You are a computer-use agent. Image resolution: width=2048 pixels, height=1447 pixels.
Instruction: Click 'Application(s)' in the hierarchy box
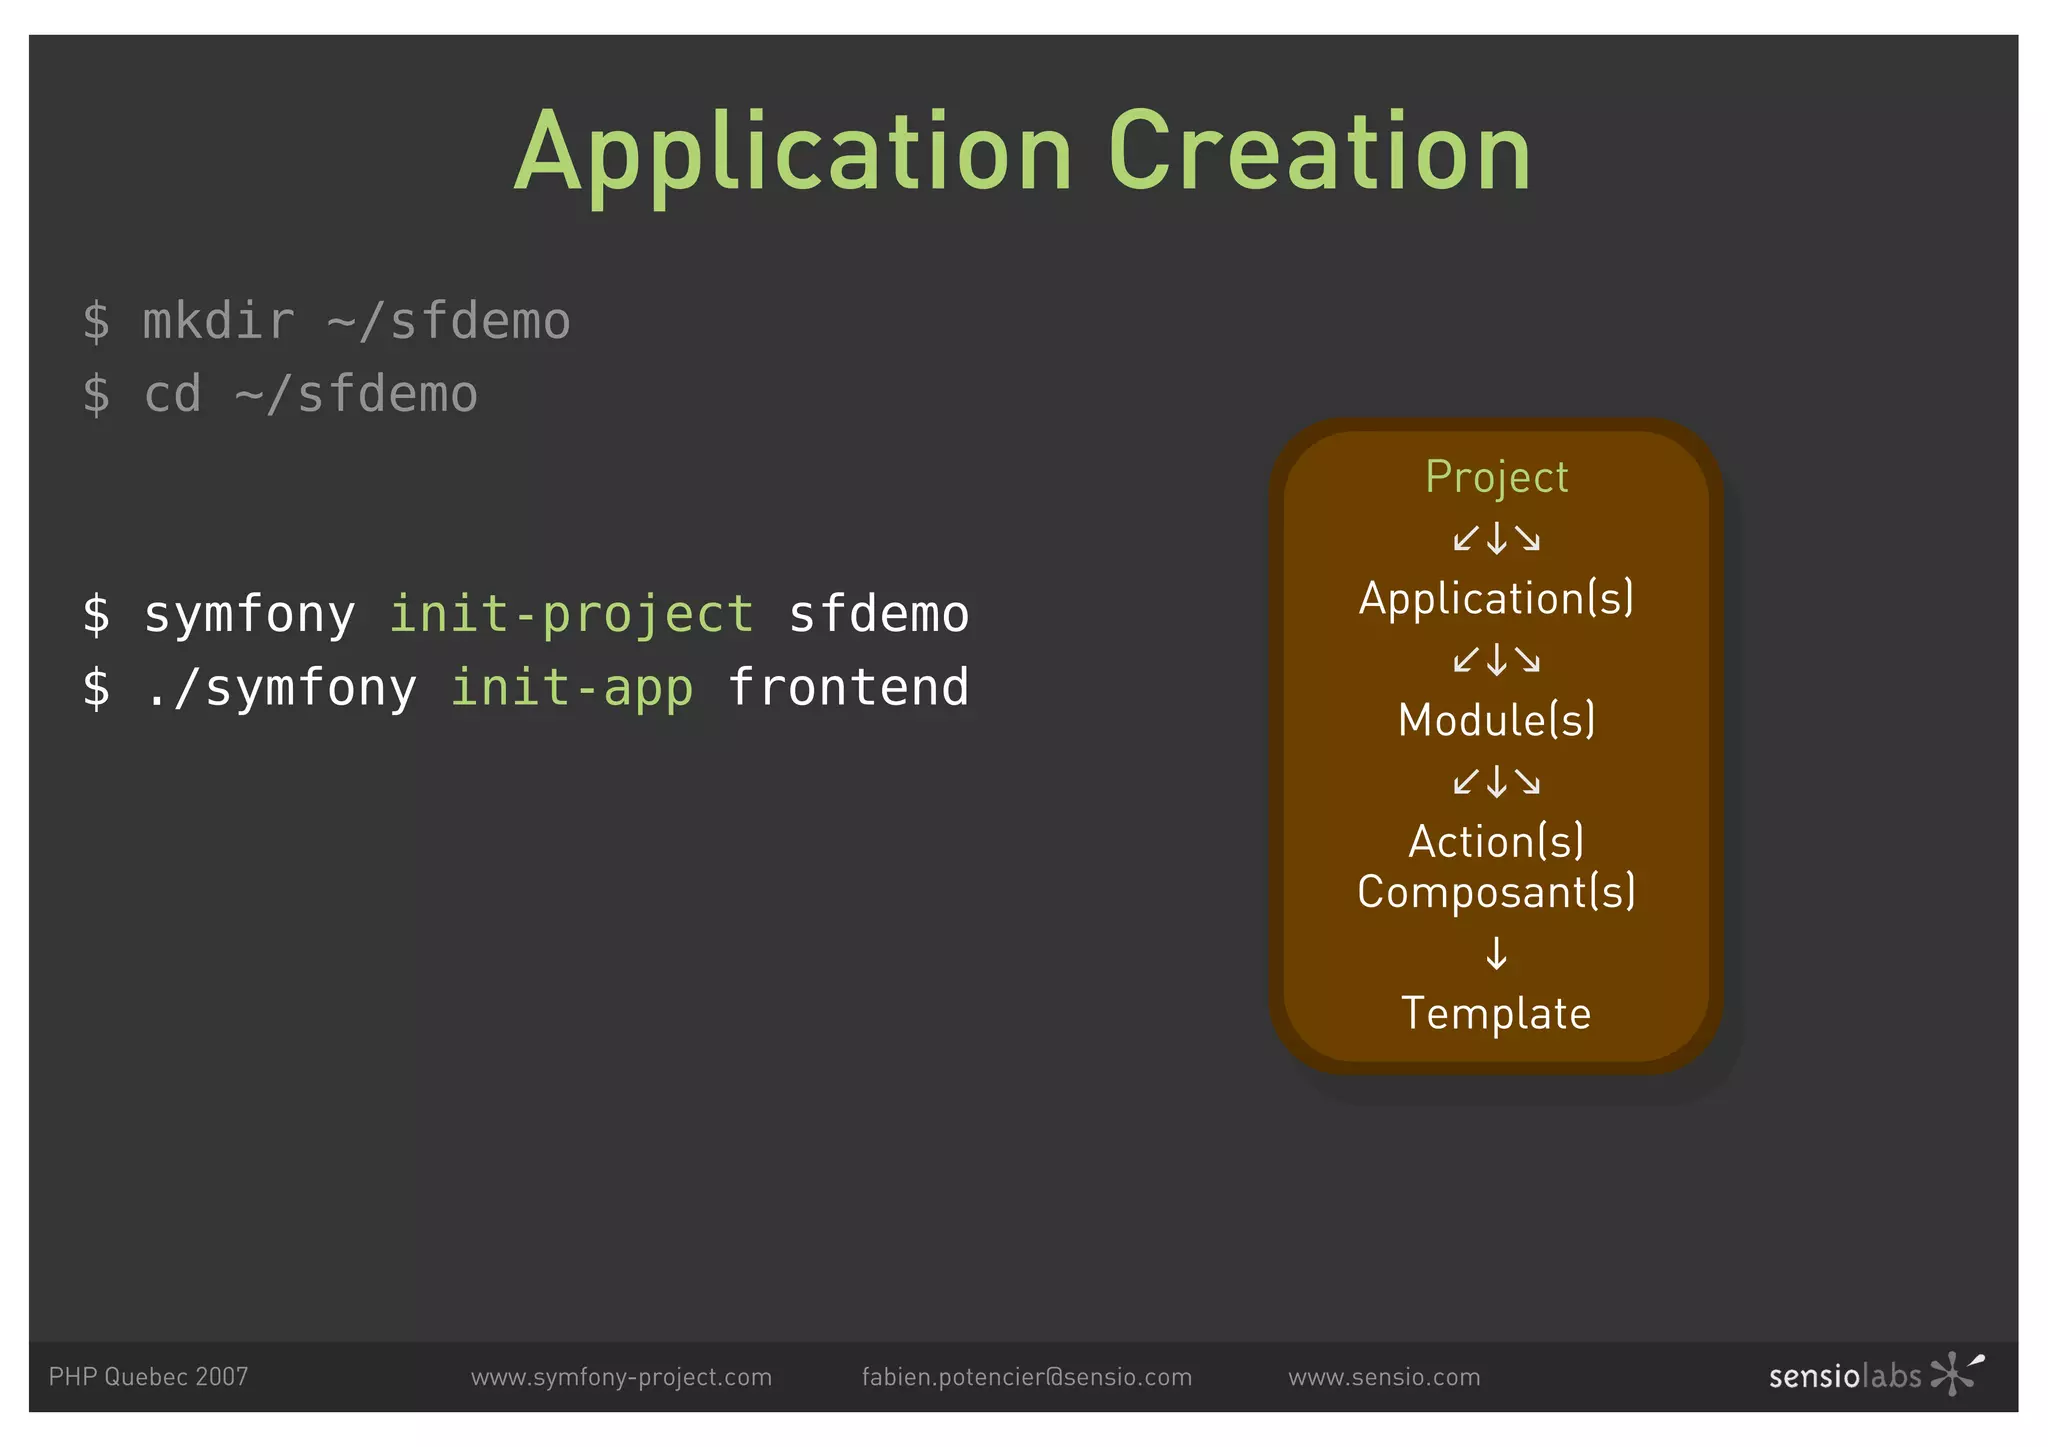(1496, 599)
